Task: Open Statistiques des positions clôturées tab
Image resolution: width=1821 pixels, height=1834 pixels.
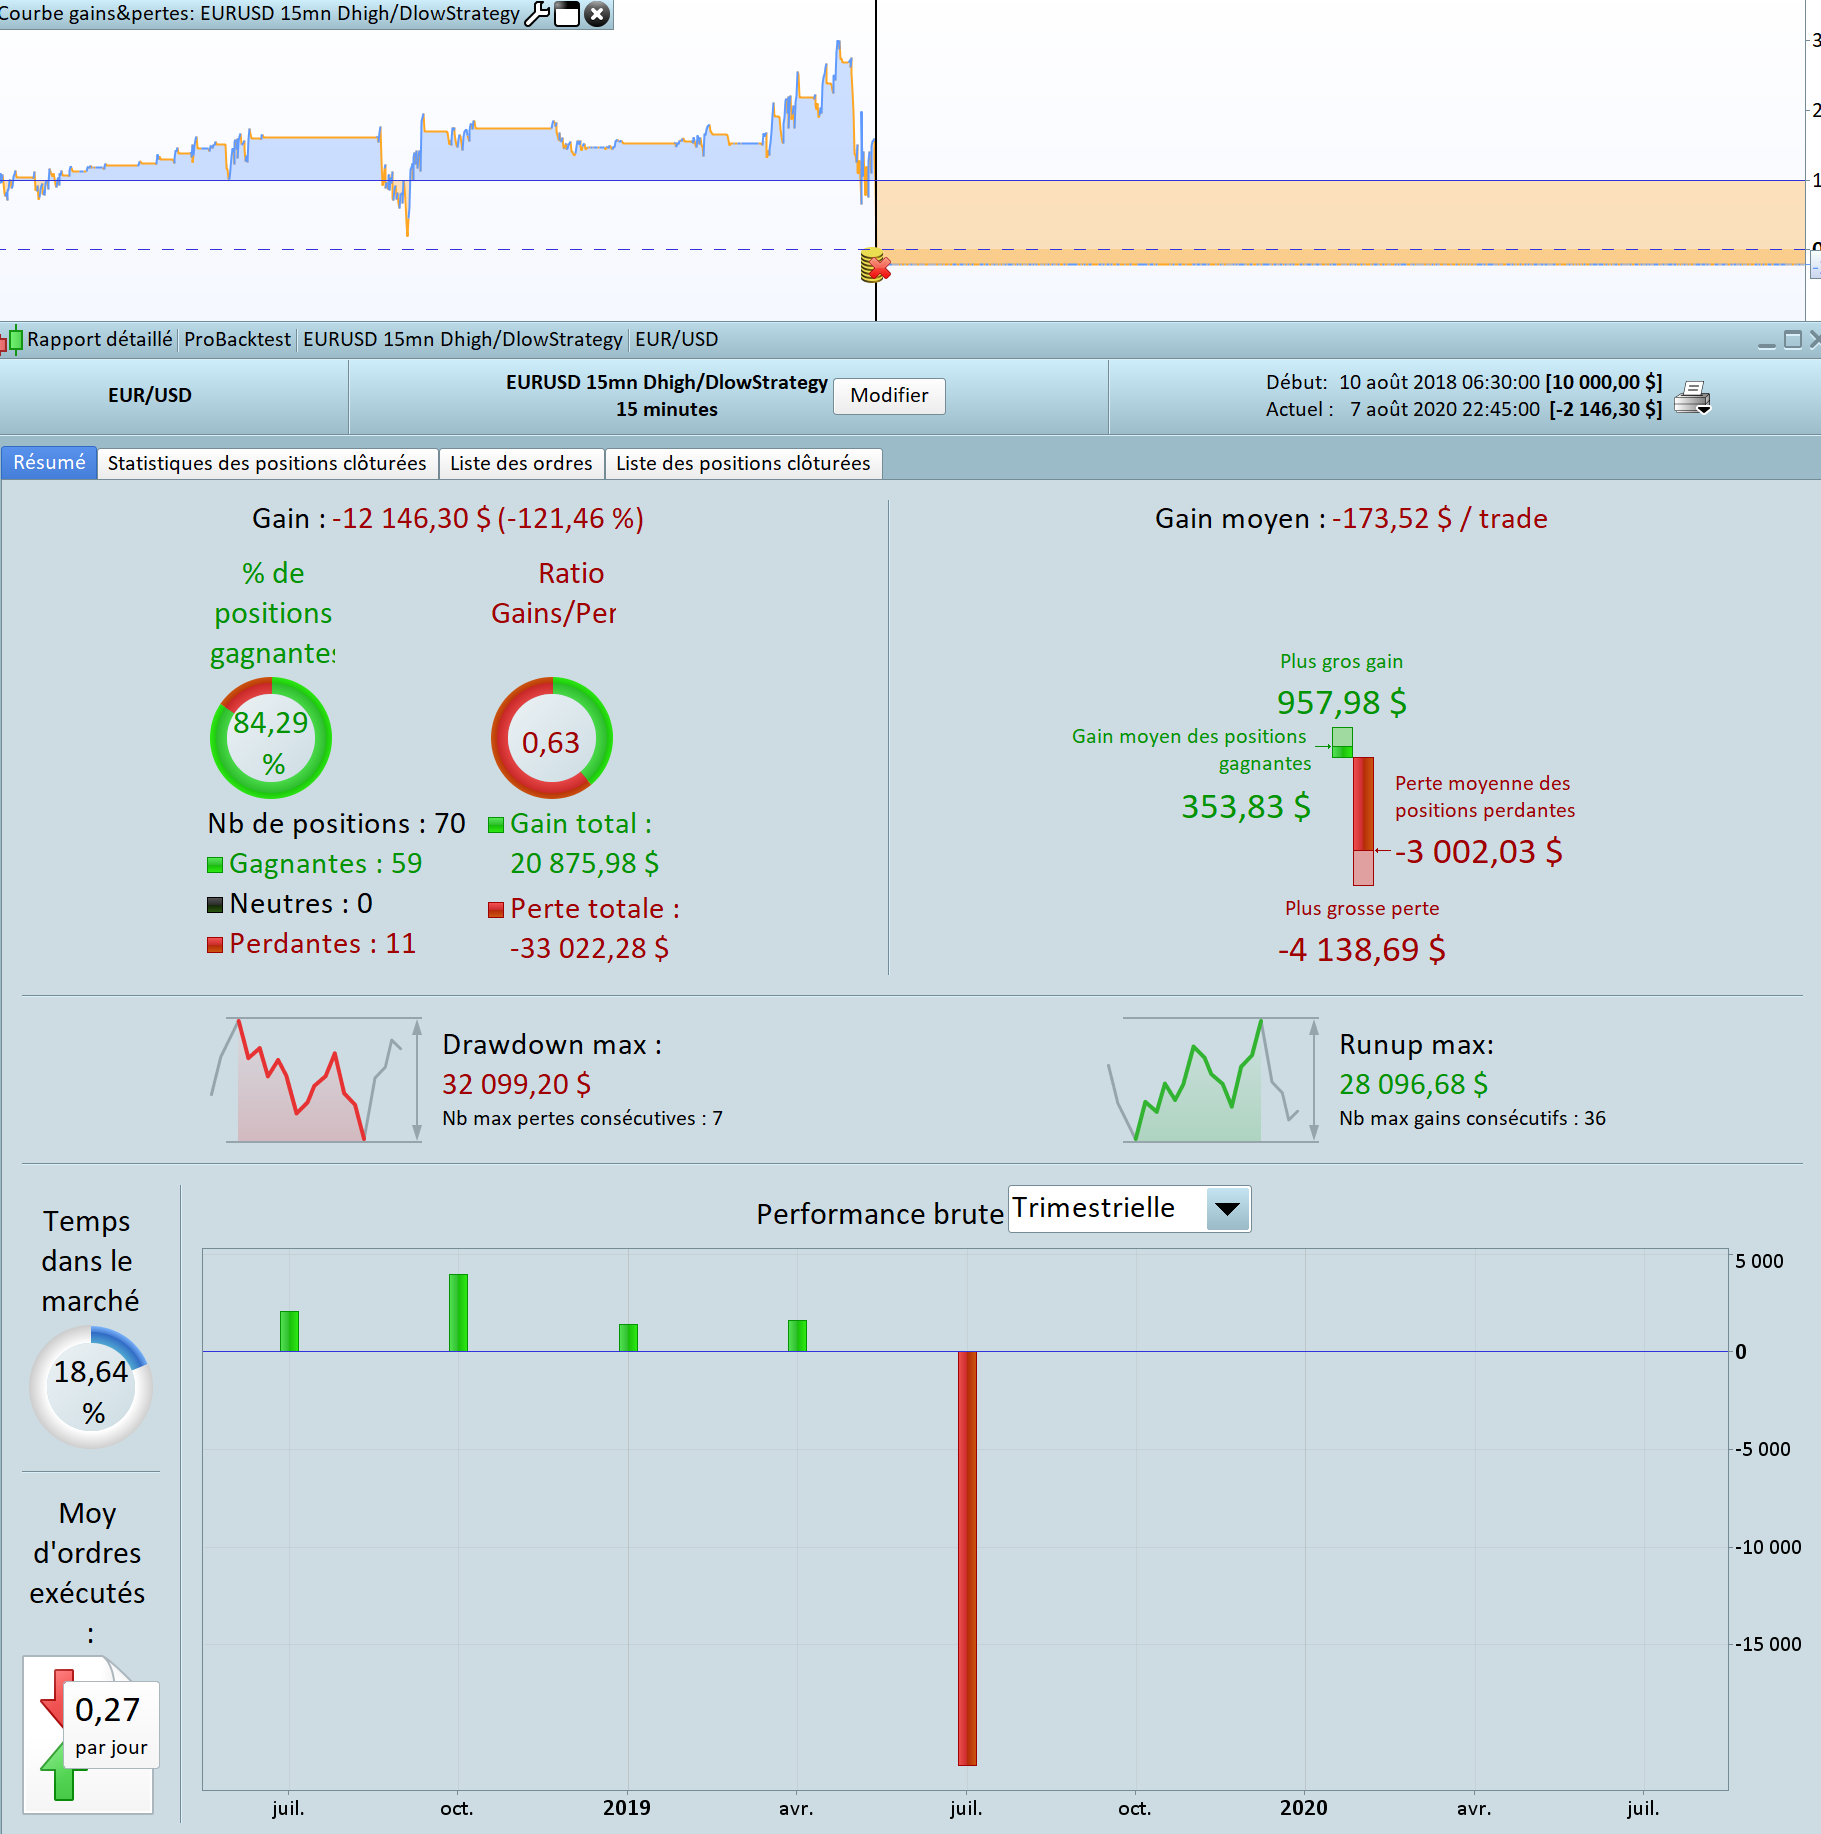Action: click(267, 463)
